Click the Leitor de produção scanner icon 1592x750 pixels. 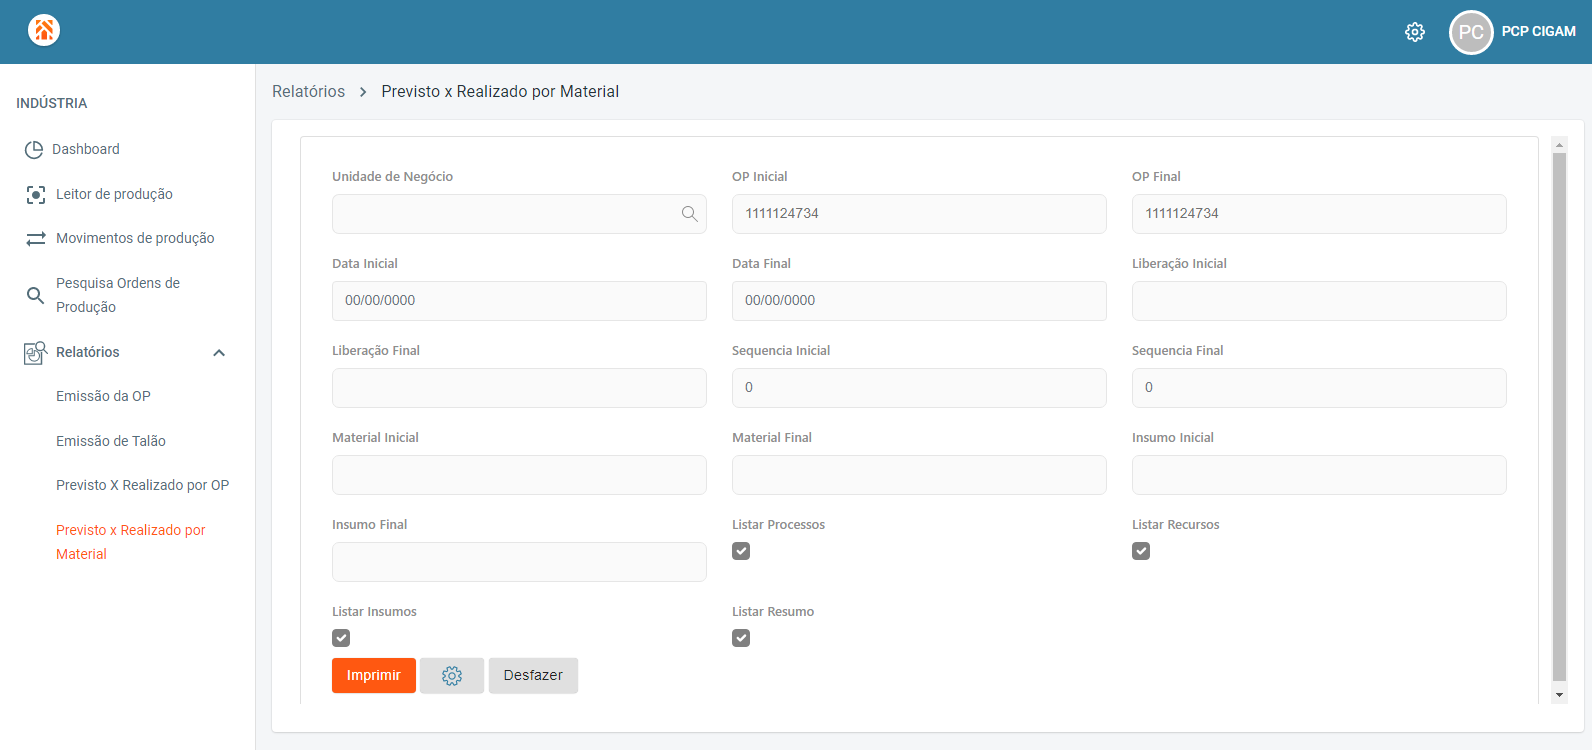36,194
